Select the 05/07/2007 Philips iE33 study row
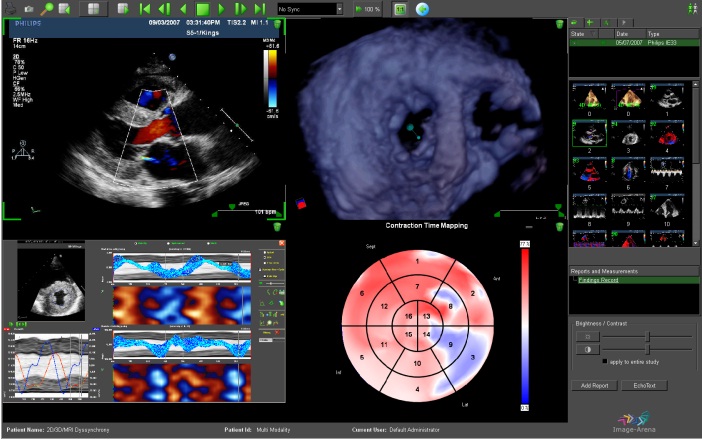The height and width of the screenshot is (440, 702). pyautogui.click(x=634, y=43)
